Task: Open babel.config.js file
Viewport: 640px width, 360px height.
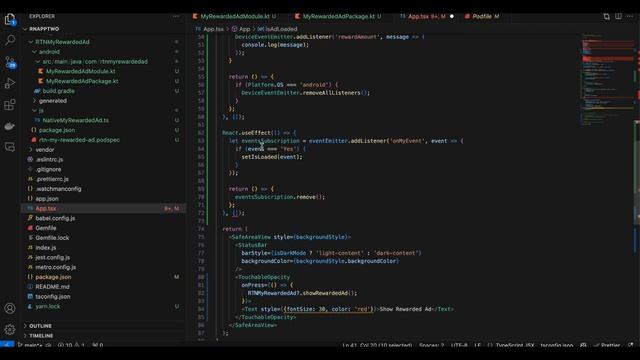Action: point(55,218)
